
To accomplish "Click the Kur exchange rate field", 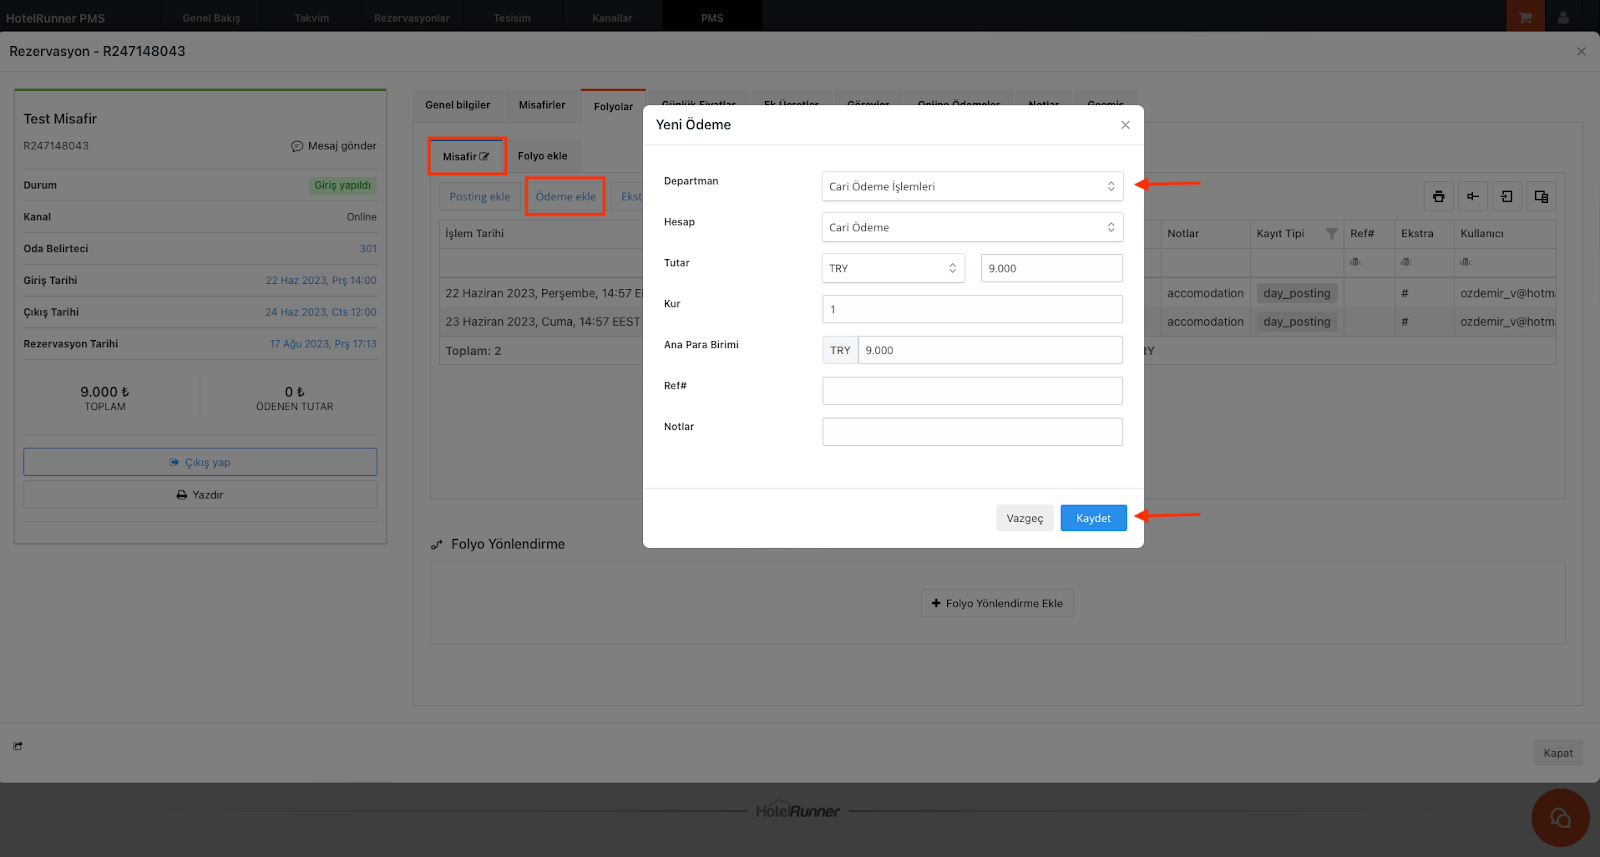I will (972, 310).
